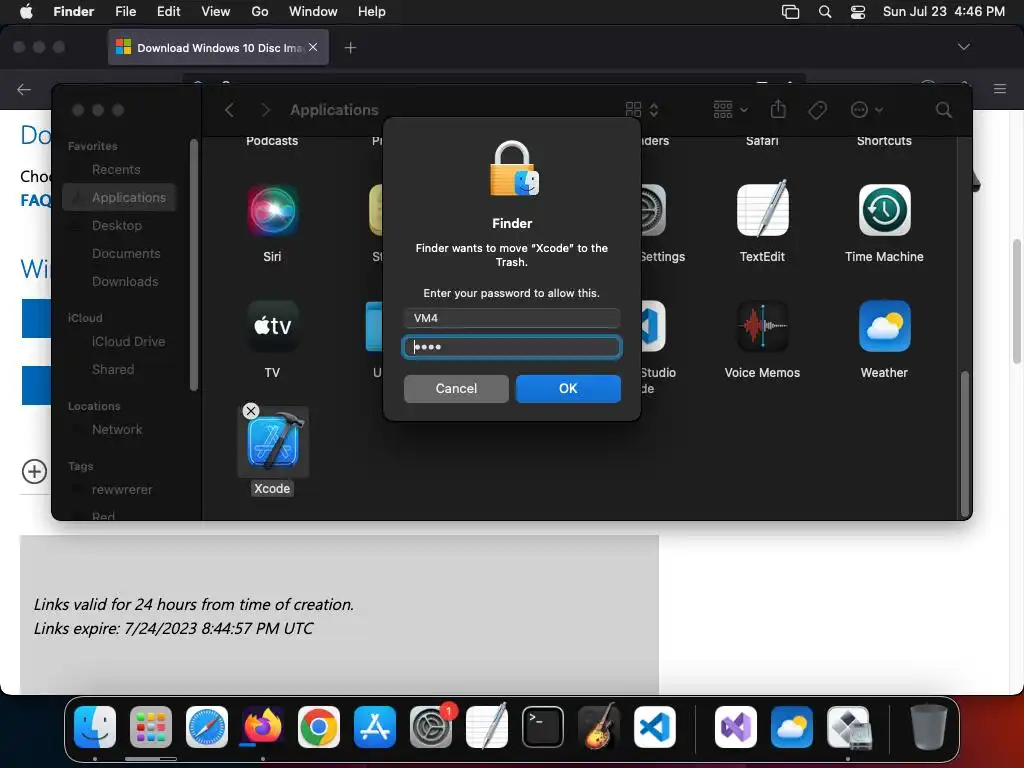Select the Download Windows 10 Disc Image tab
Viewport: 1024px width, 768px height.
click(x=218, y=48)
